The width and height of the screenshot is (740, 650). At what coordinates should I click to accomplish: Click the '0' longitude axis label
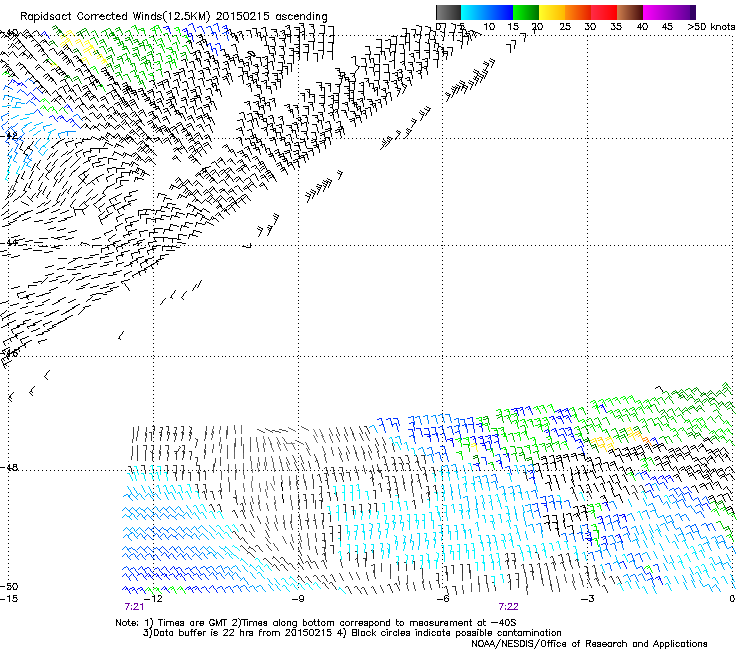click(732, 599)
